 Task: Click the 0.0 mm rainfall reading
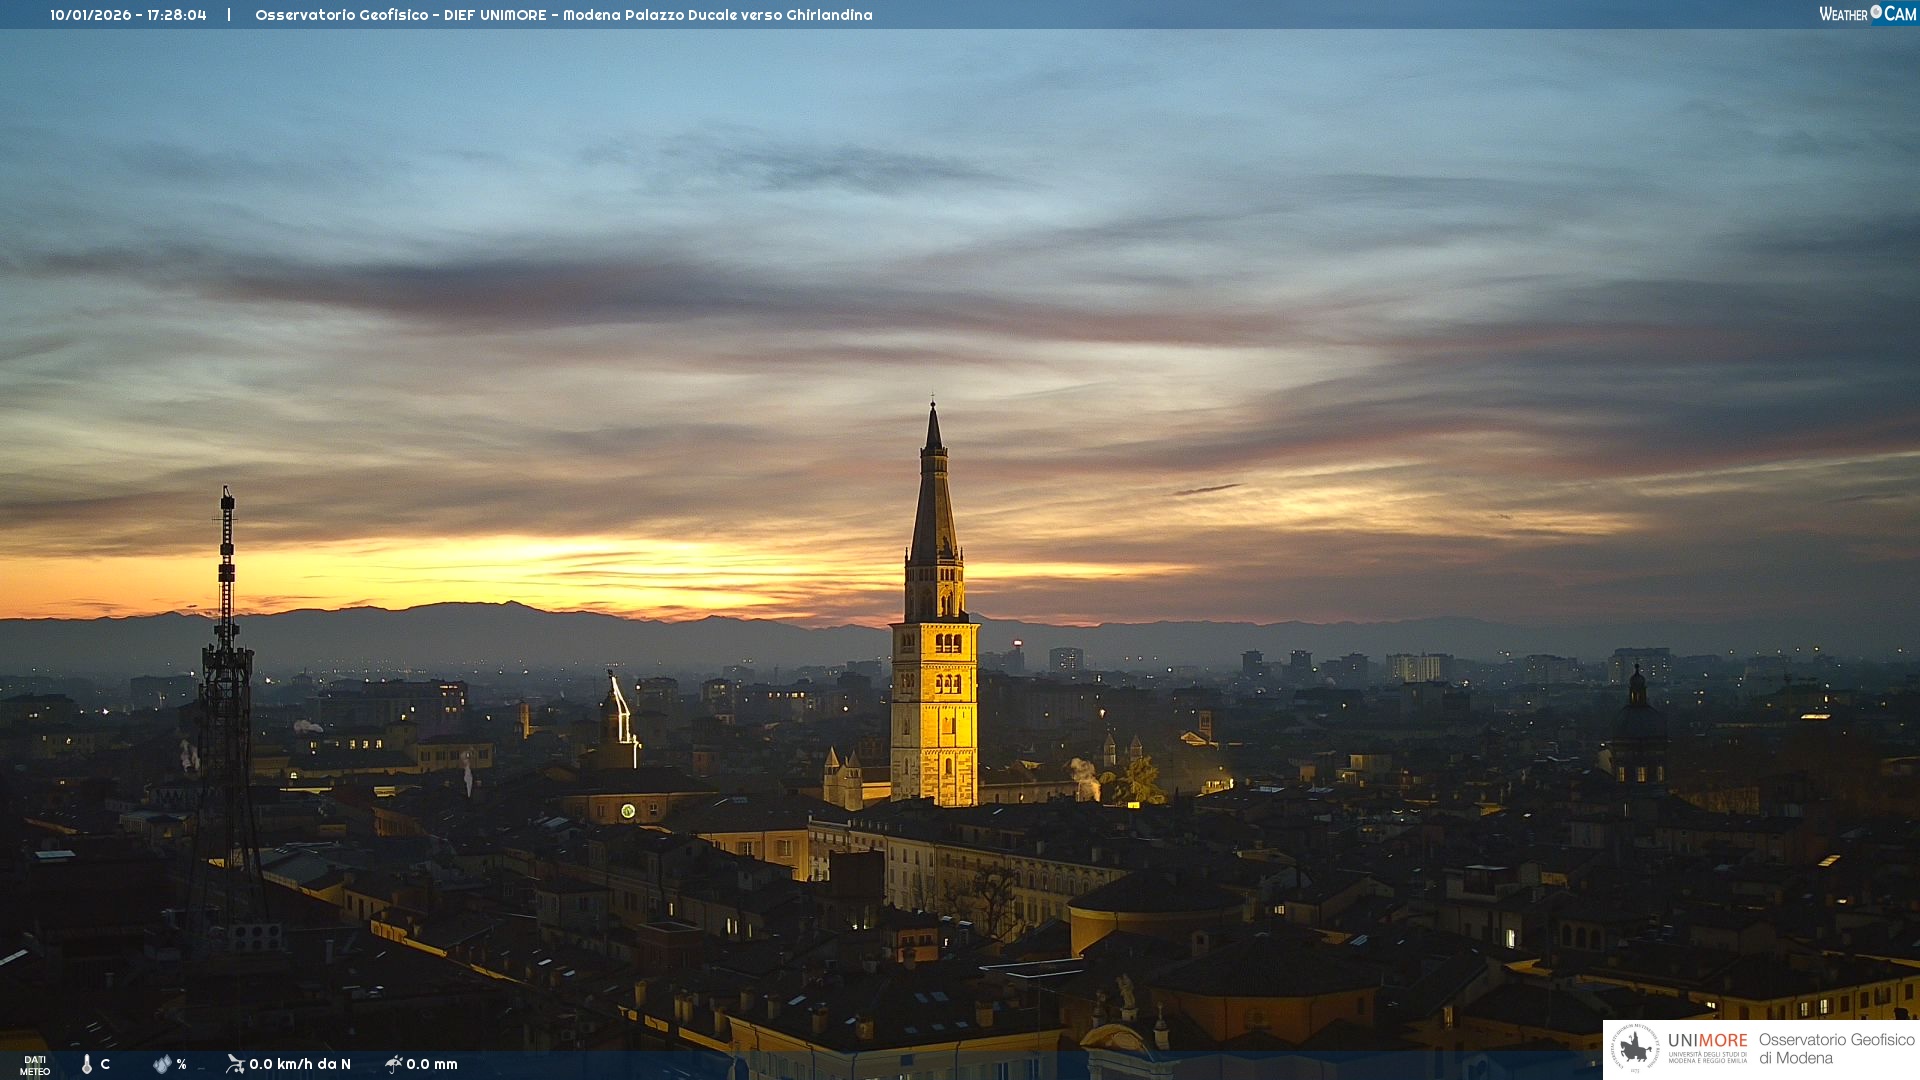(432, 1064)
